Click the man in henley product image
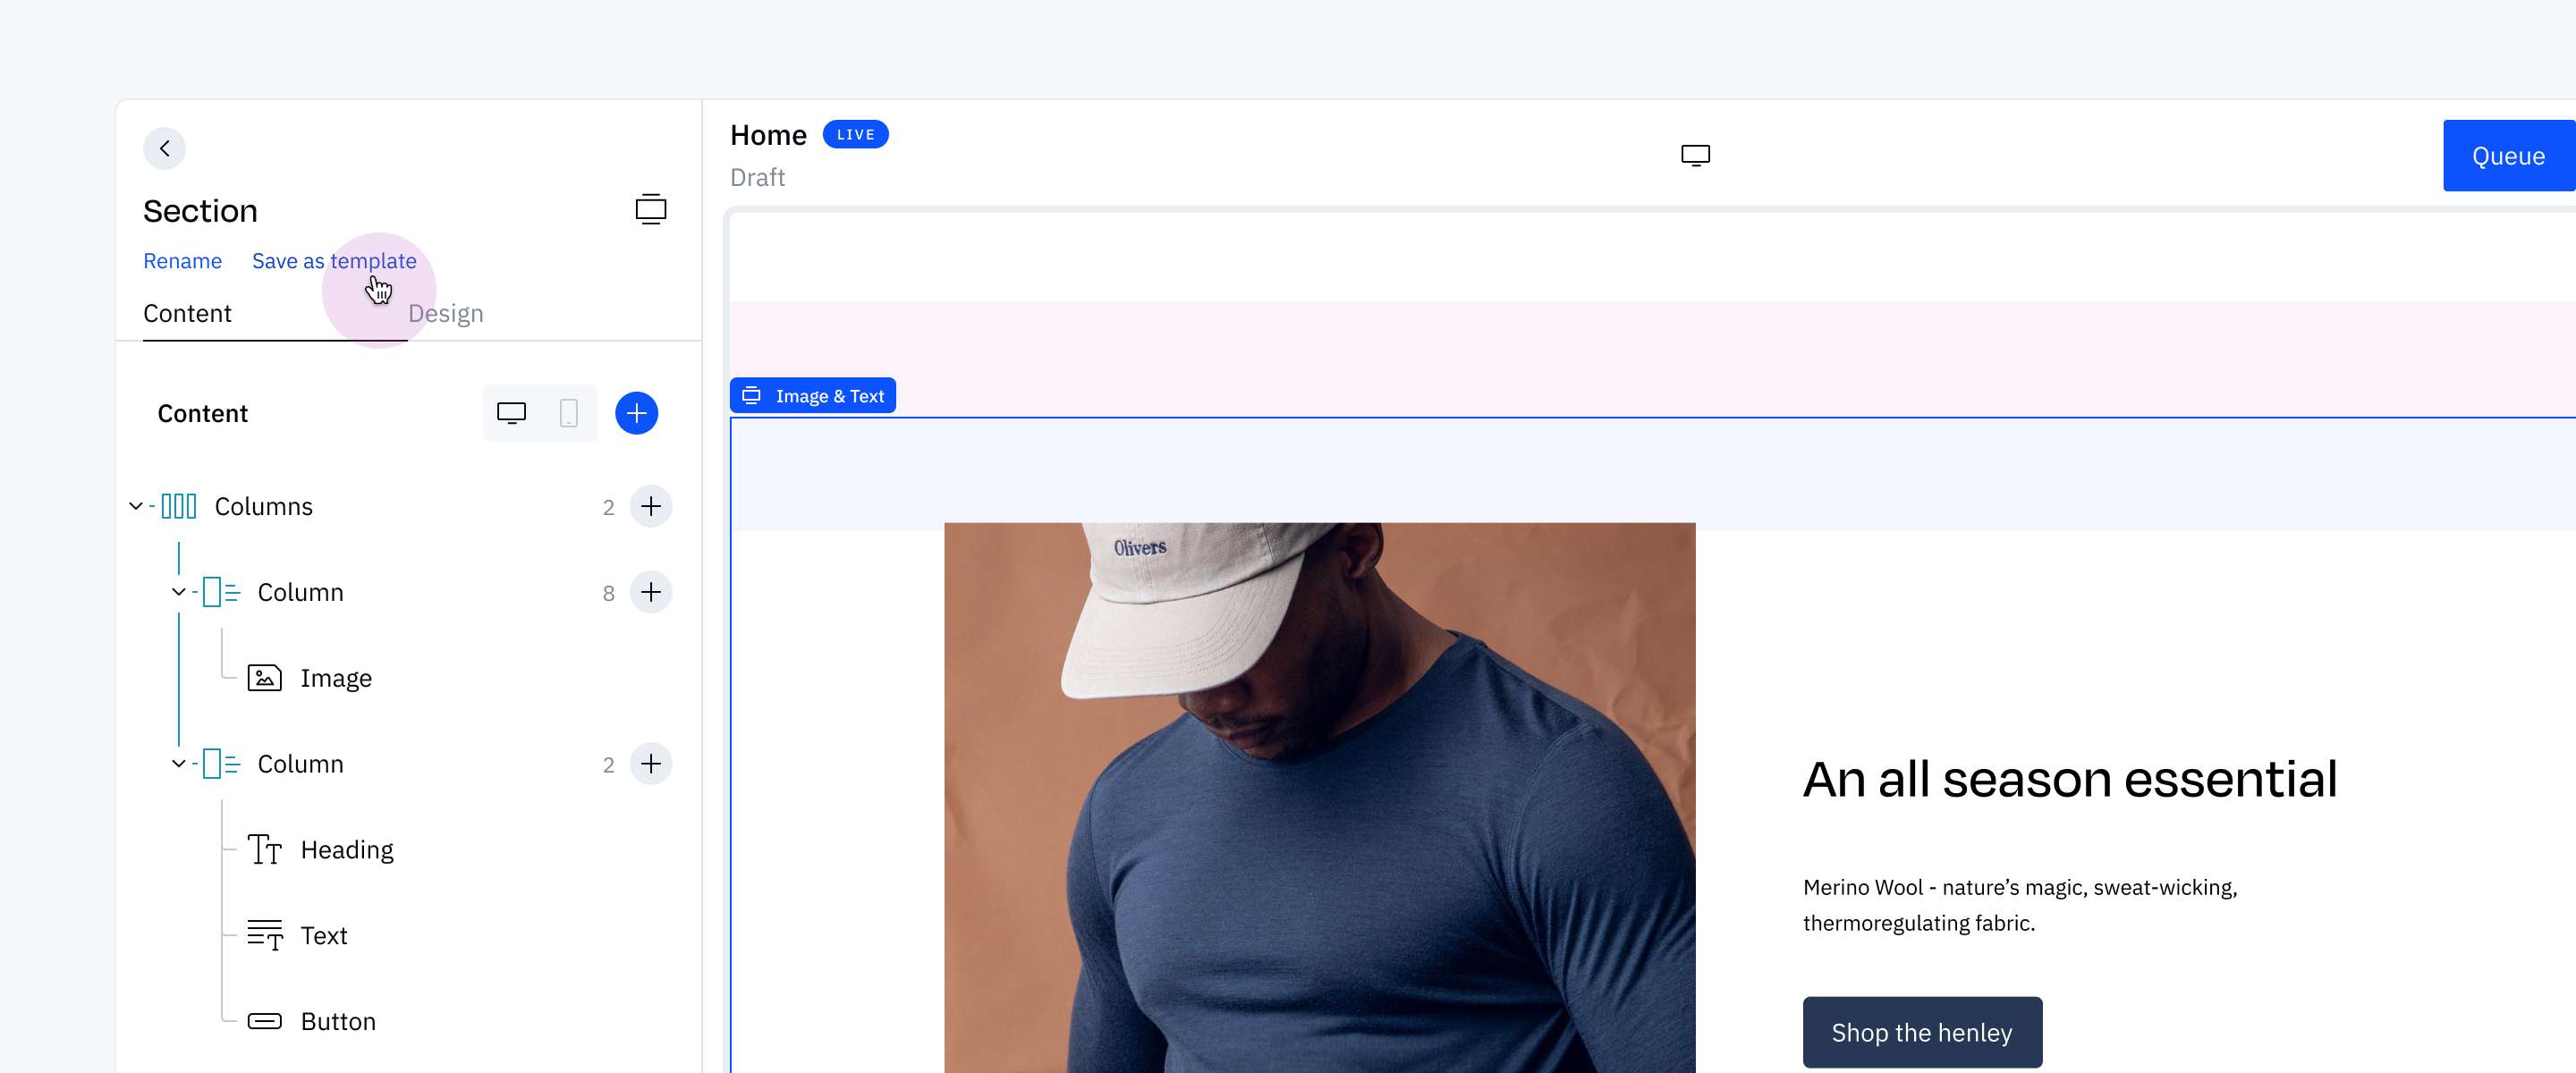 coord(1319,797)
